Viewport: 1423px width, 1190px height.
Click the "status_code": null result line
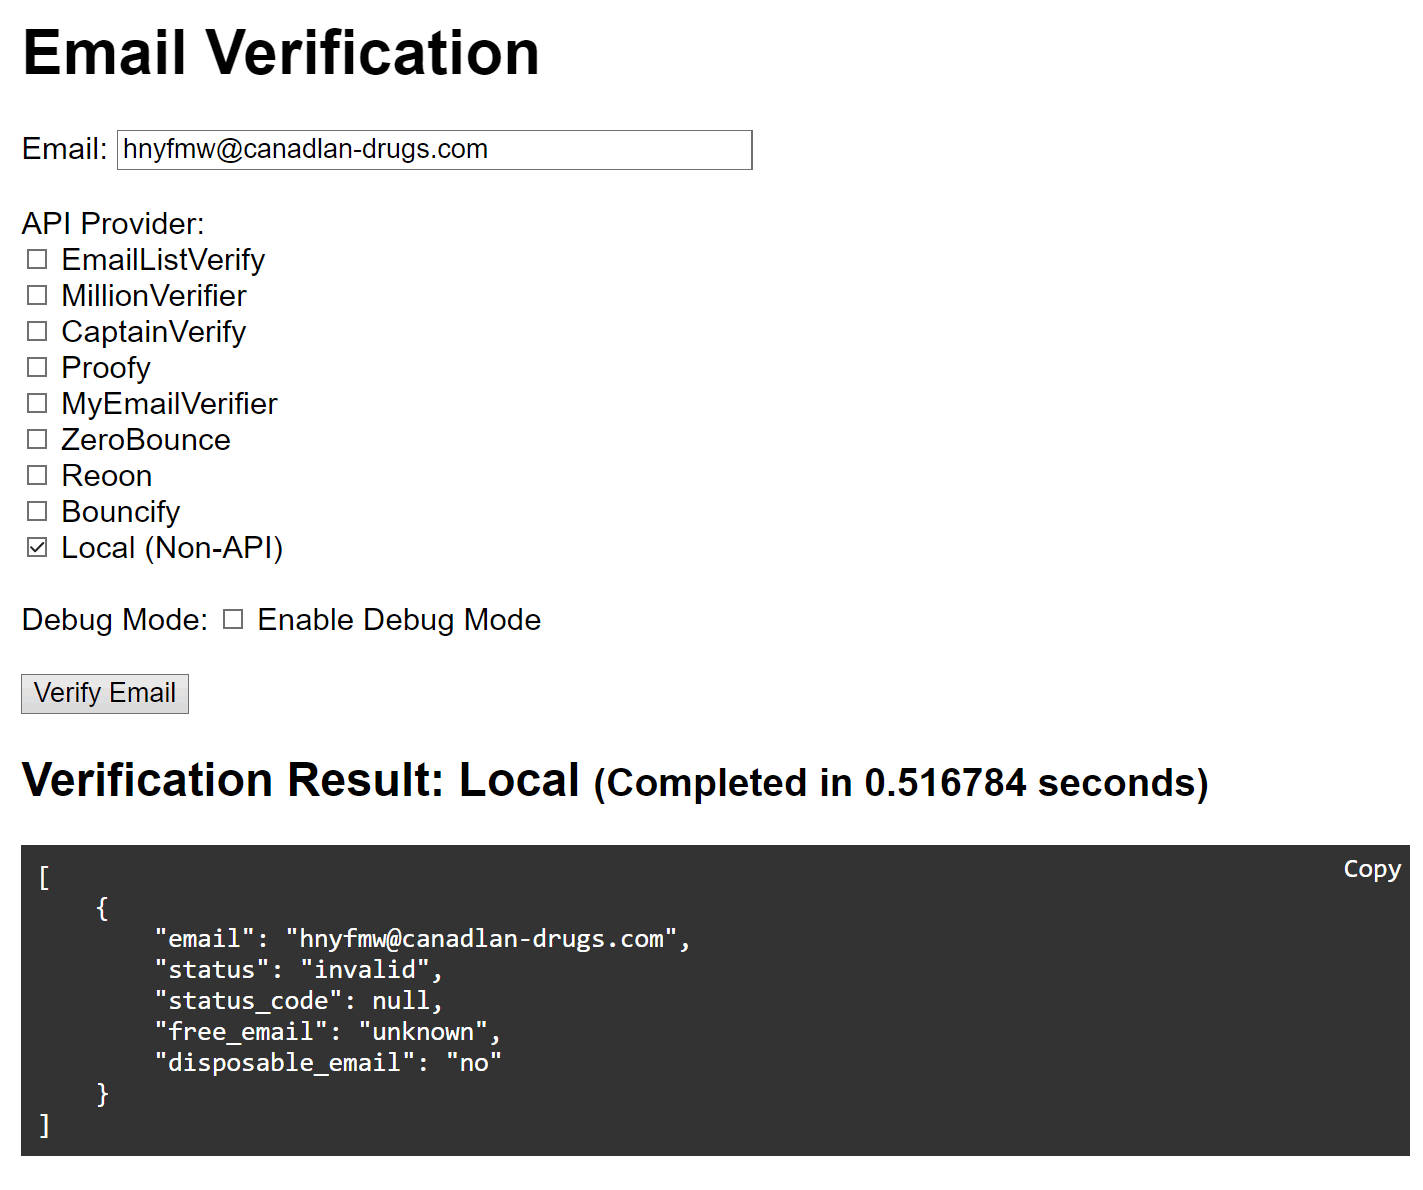(x=299, y=1001)
